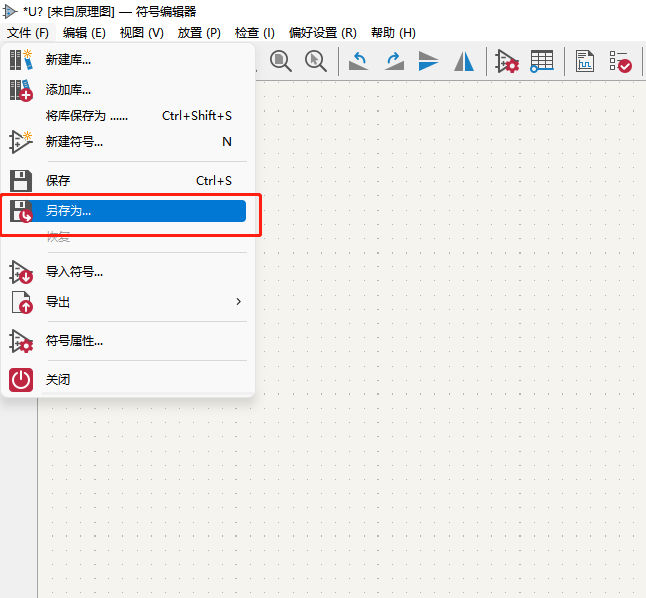Image resolution: width=646 pixels, height=598 pixels.
Task: Open the 编辑 (E) menu
Action: coord(84,33)
